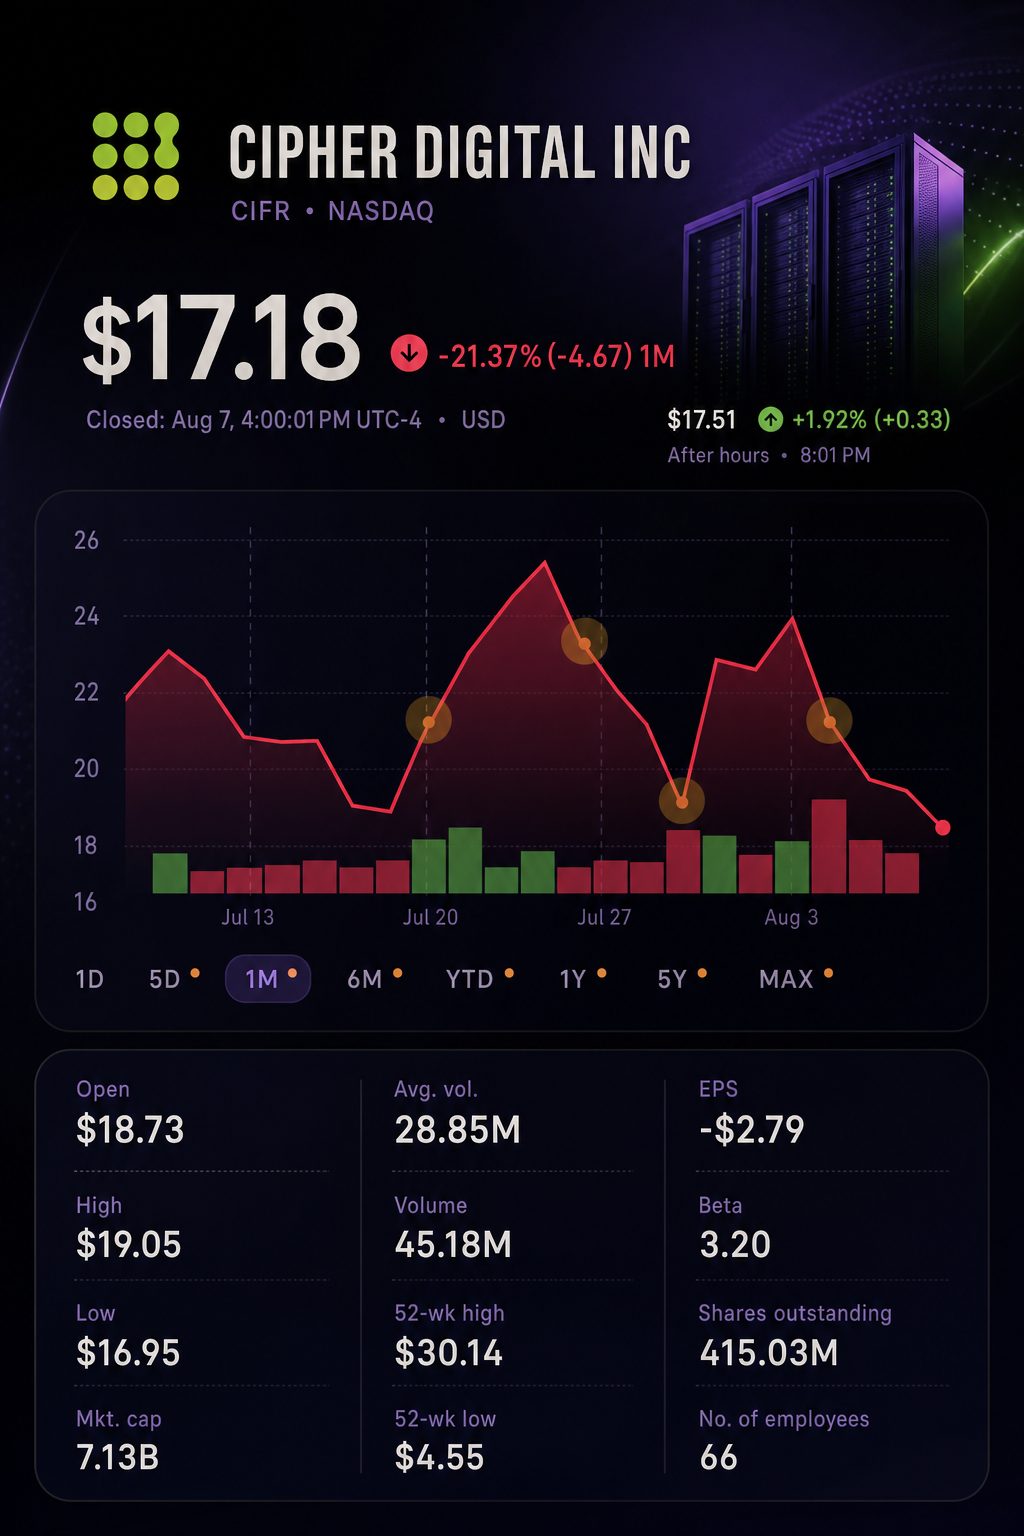The height and width of the screenshot is (1536, 1024).
Task: Click the green Cipher Digital logo
Action: click(x=136, y=156)
